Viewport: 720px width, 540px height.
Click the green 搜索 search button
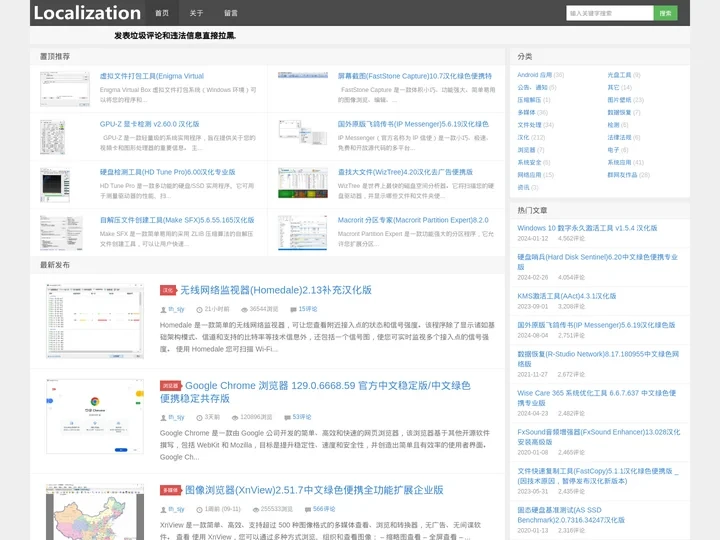click(665, 13)
